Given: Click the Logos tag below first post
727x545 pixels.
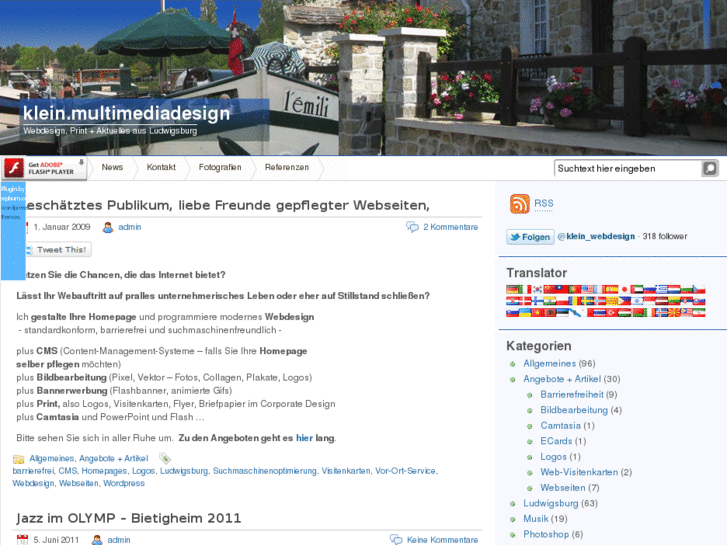Looking at the screenshot, I should (143, 471).
